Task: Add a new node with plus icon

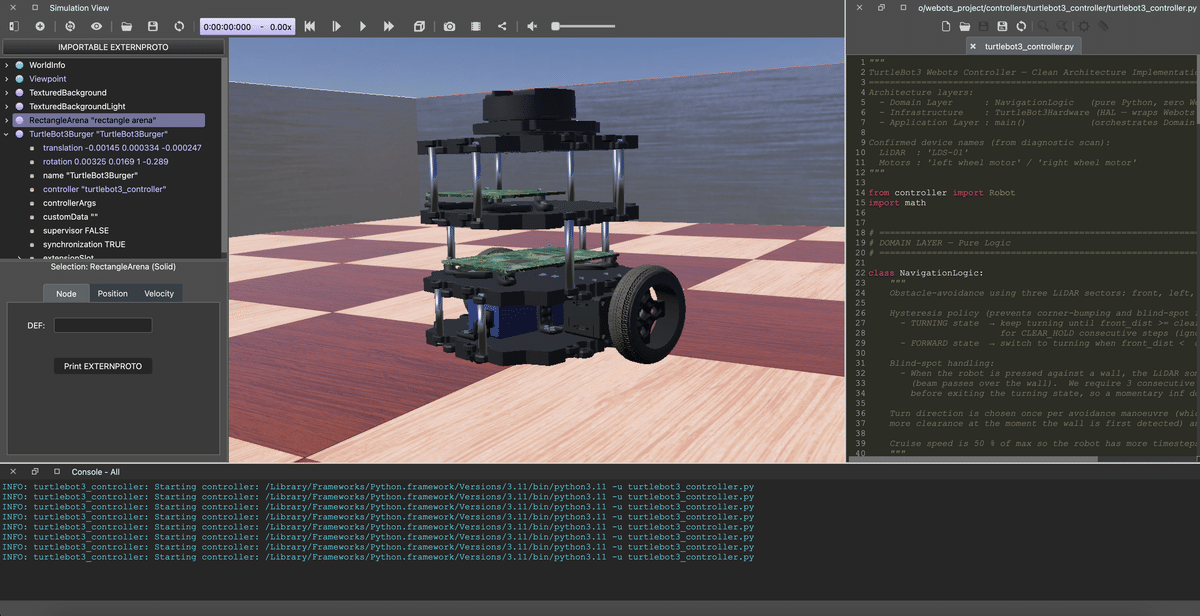Action: (x=40, y=26)
